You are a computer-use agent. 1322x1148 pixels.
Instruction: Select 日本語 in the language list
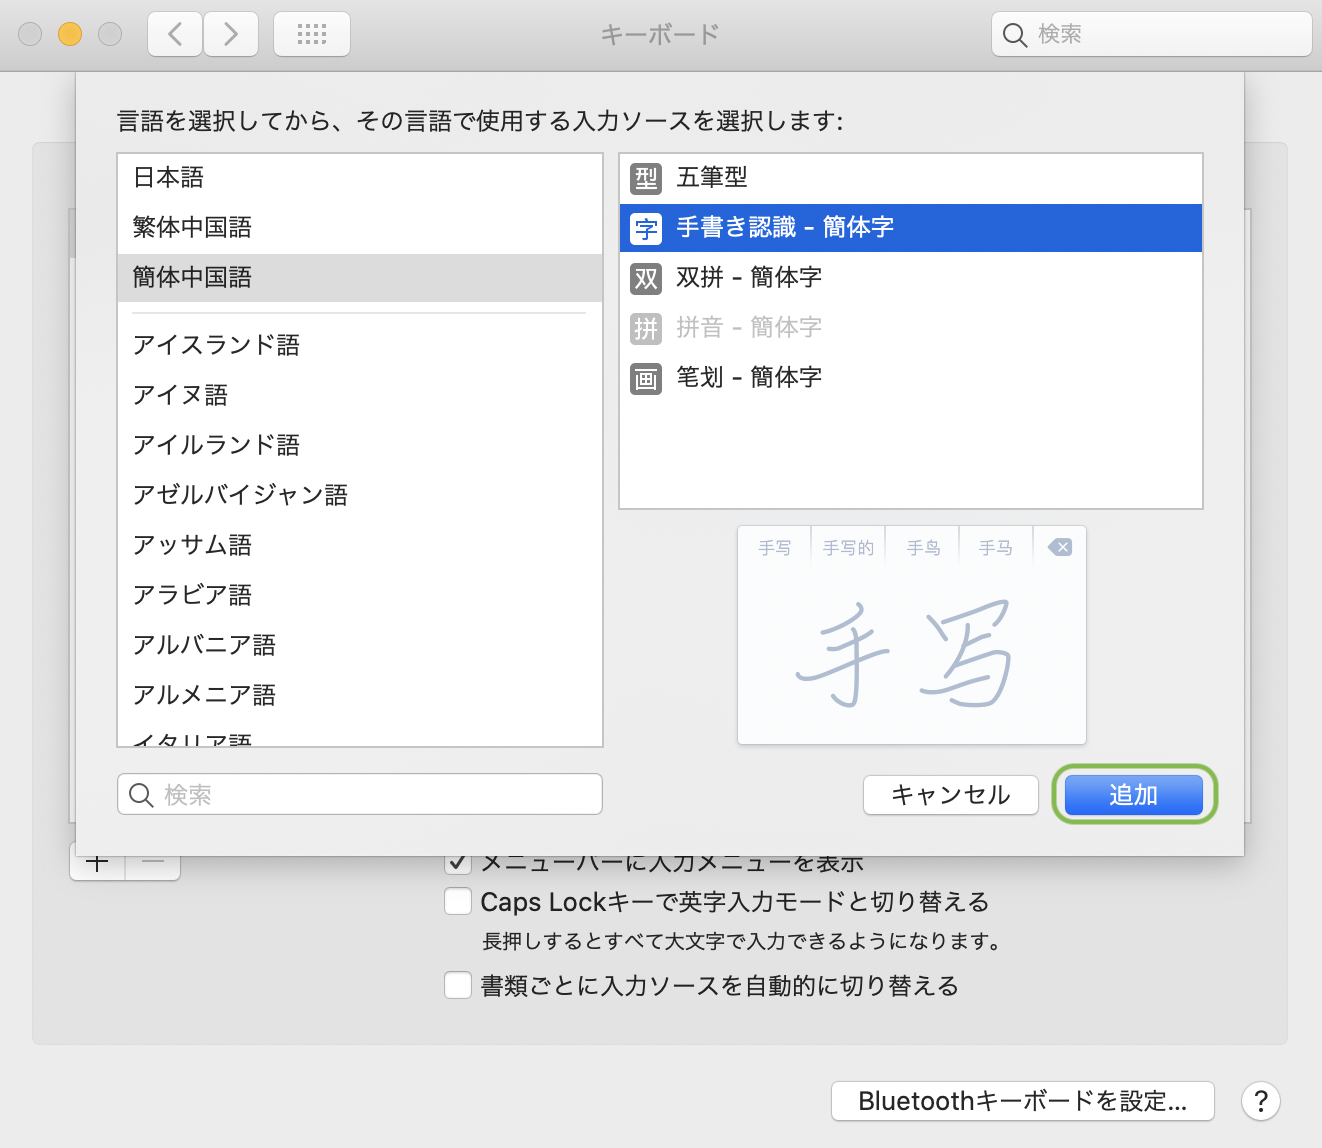click(168, 178)
